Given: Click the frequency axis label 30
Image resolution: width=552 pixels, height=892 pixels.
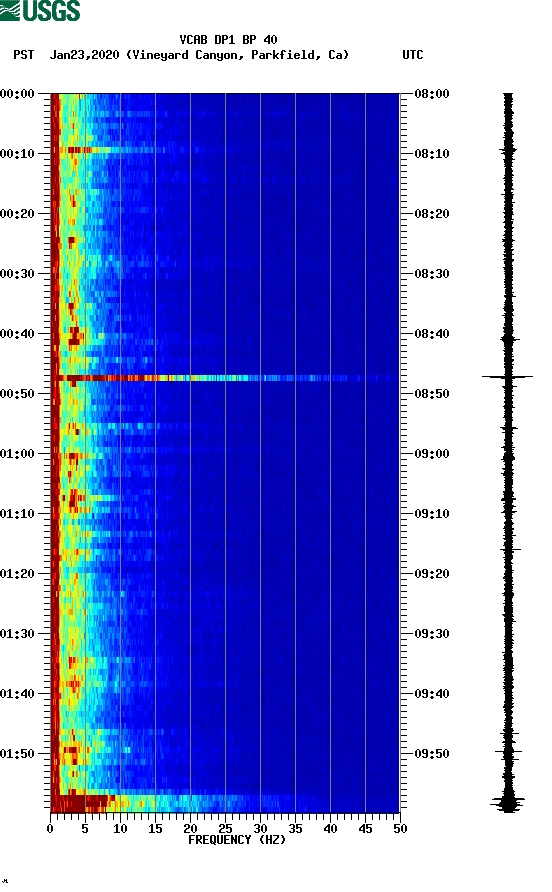Looking at the screenshot, I should coord(260,829).
